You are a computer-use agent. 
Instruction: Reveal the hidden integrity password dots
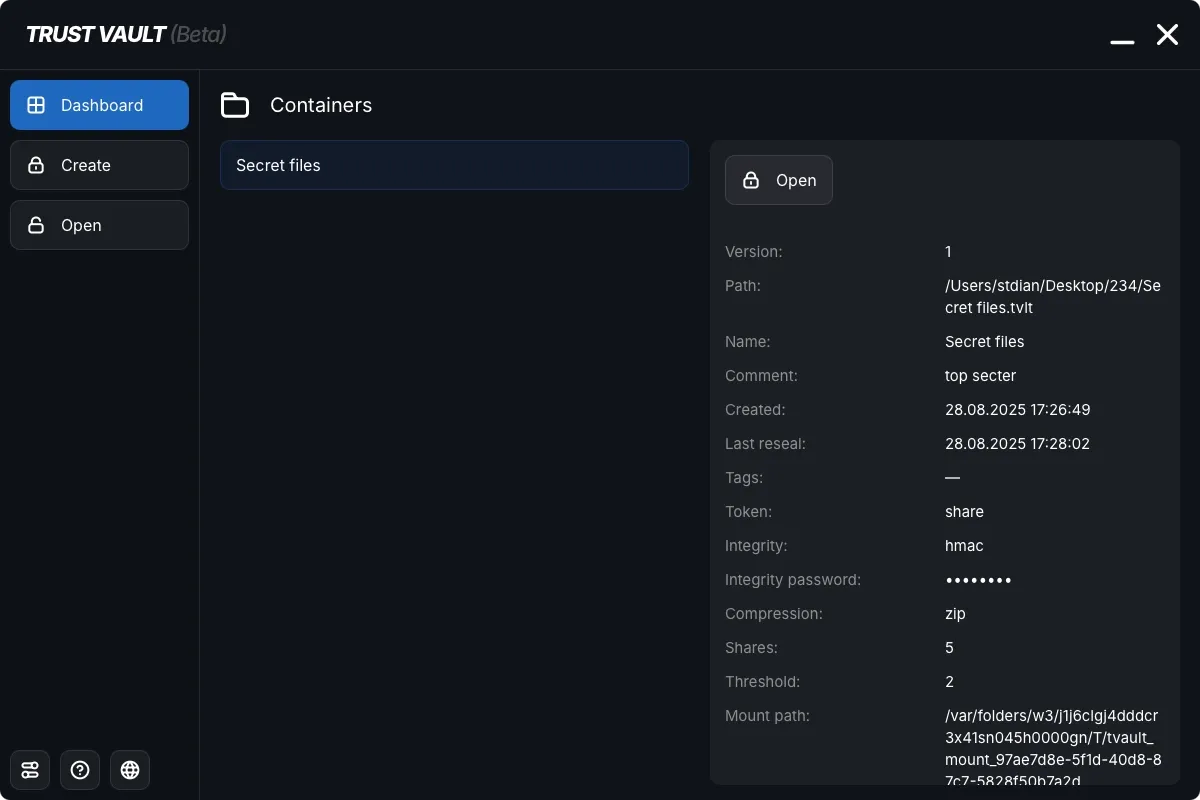[x=978, y=579]
